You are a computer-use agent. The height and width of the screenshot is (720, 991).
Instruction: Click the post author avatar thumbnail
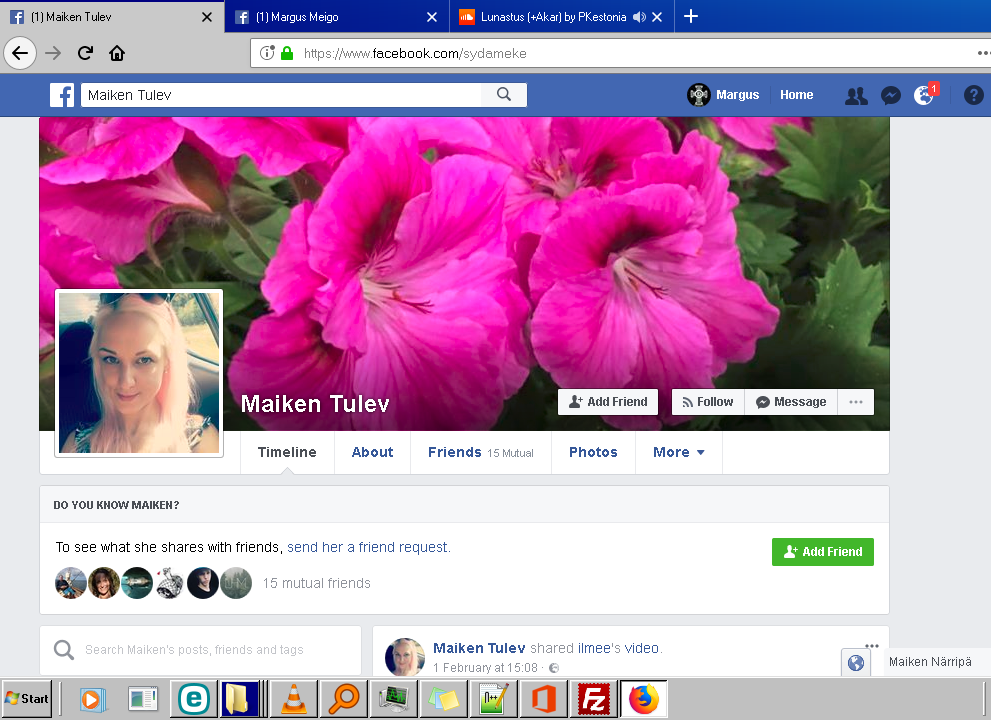coord(404,657)
